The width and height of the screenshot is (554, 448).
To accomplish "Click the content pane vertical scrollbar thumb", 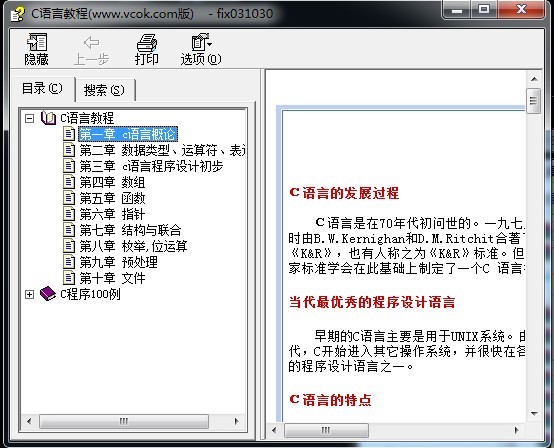I will 534,101.
